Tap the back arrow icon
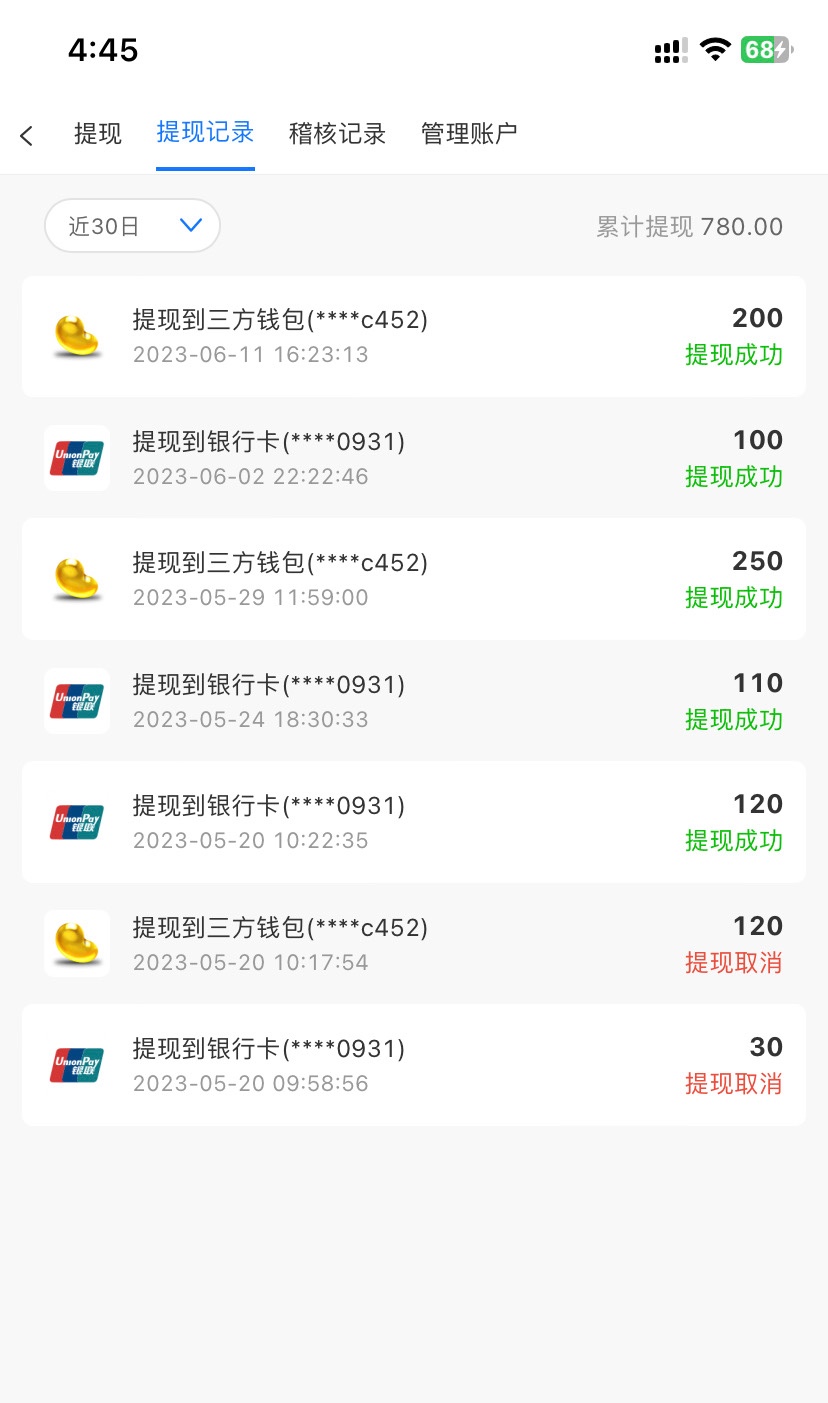 [x=27, y=135]
